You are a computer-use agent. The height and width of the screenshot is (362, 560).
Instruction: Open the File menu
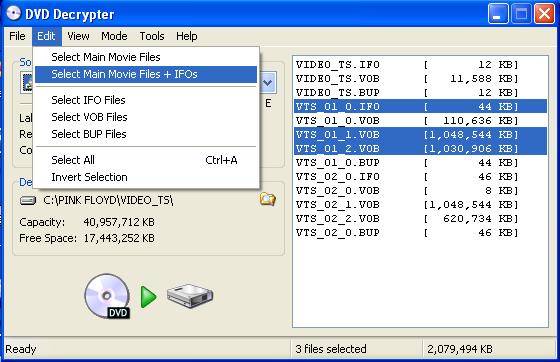pyautogui.click(x=17, y=36)
